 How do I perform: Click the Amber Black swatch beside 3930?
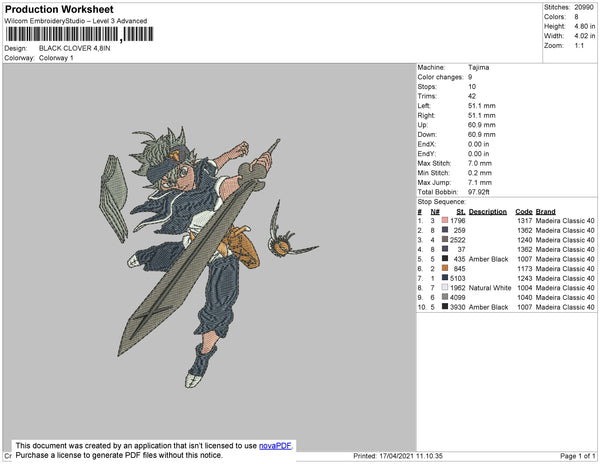445,307
